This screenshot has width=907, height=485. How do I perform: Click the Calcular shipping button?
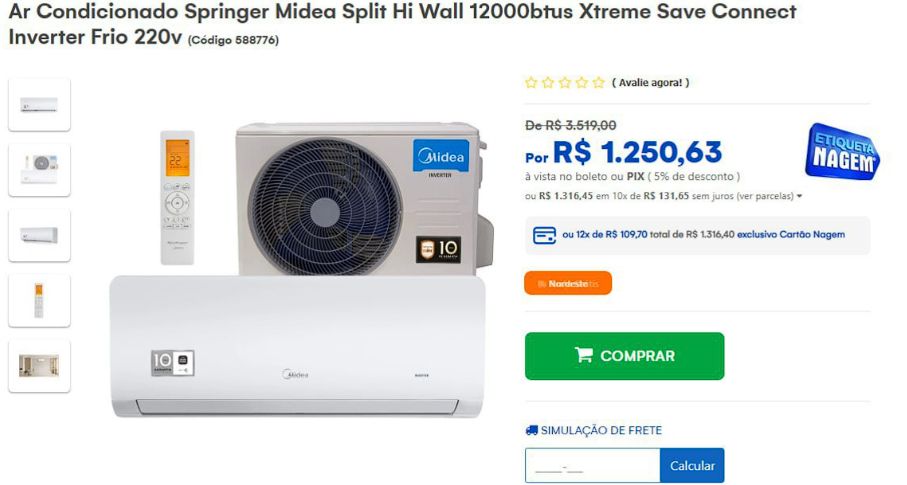692,465
